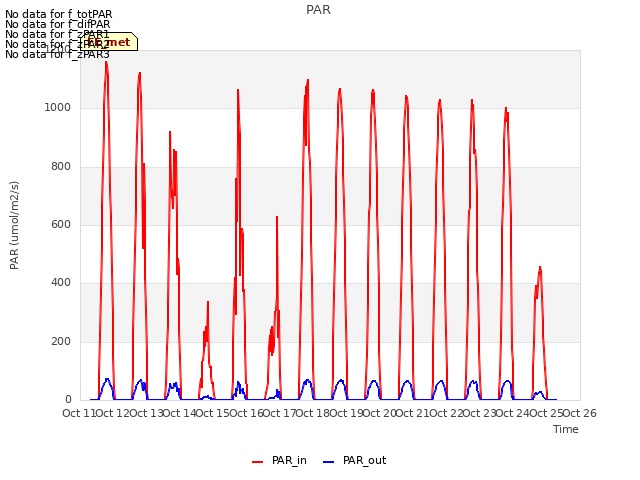640x480 pixels.
Task: Click the lowest PAR_in peak before Oct 15
Action: tap(208, 302)
